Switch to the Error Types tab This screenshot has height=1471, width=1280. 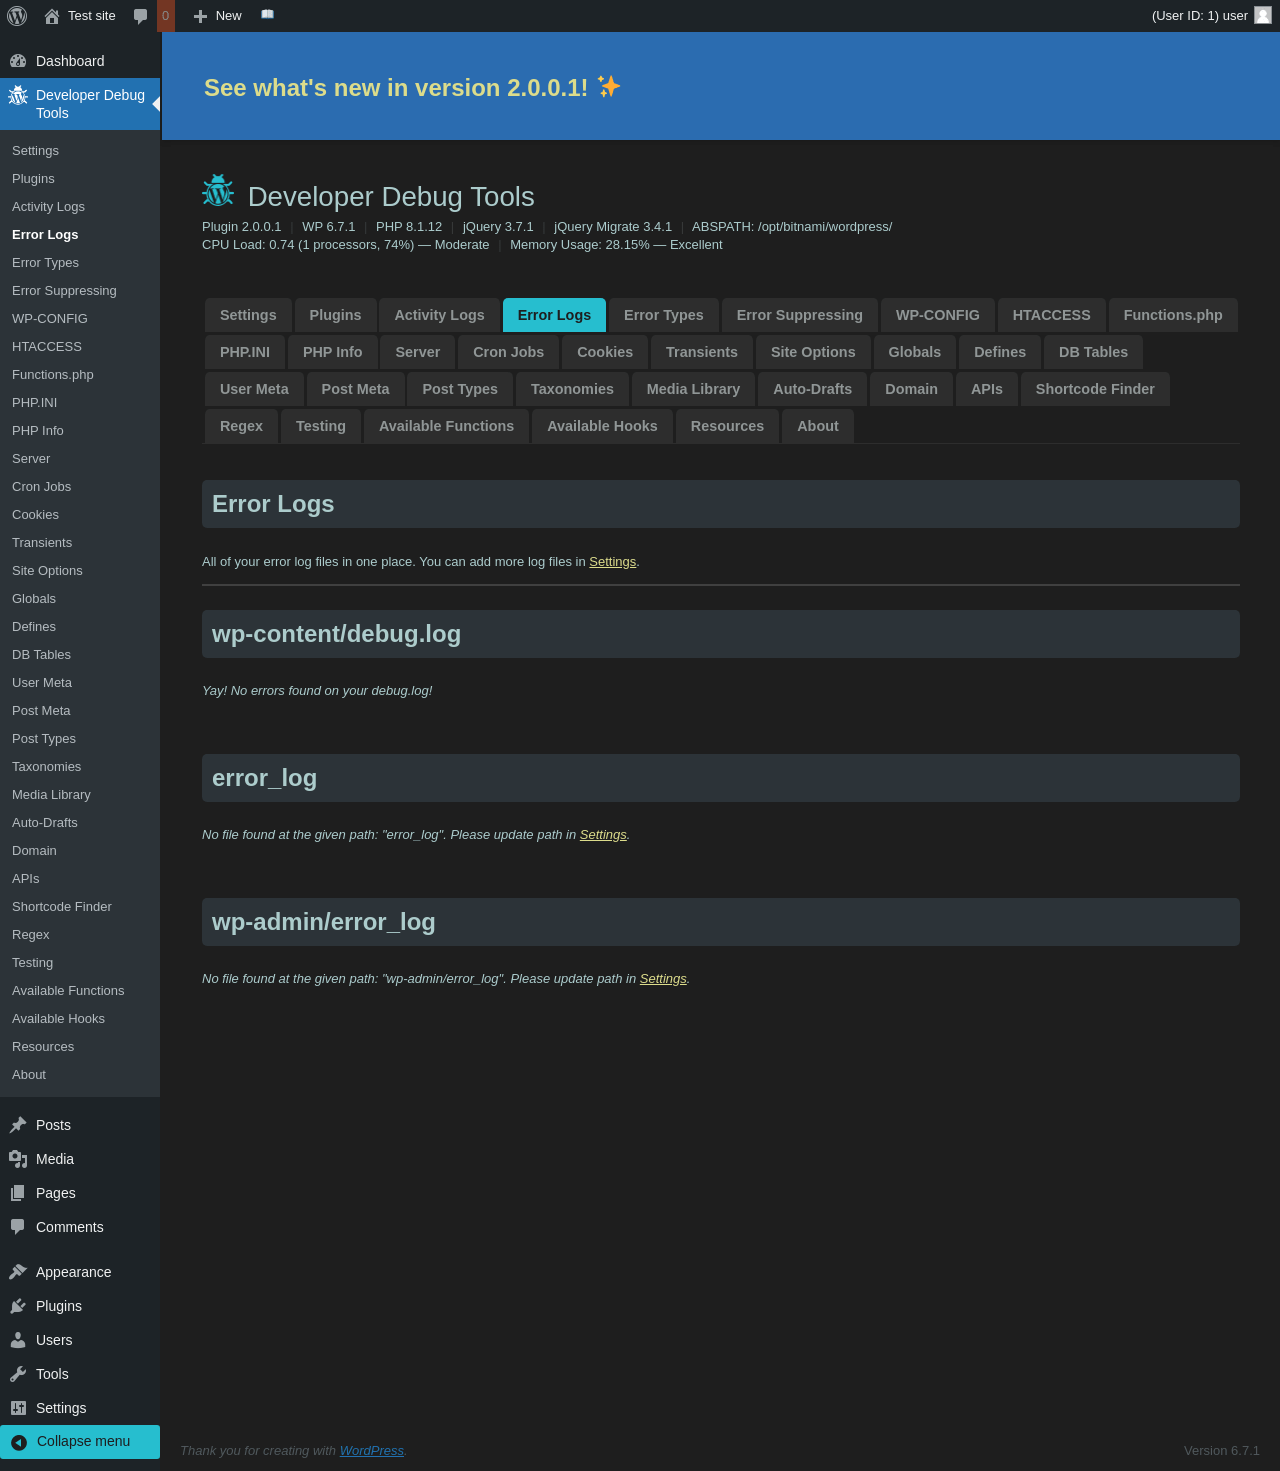664,315
